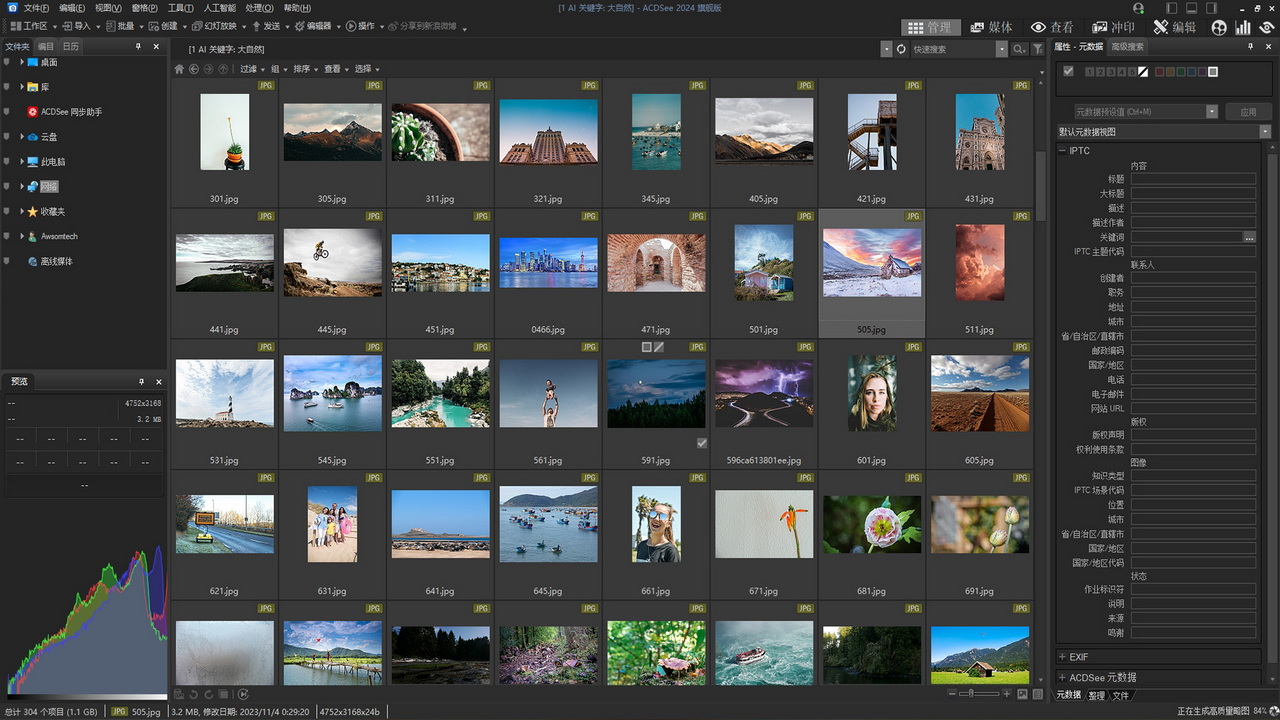The height and width of the screenshot is (720, 1280).
Task: Click the 应用 apply button
Action: click(1247, 112)
